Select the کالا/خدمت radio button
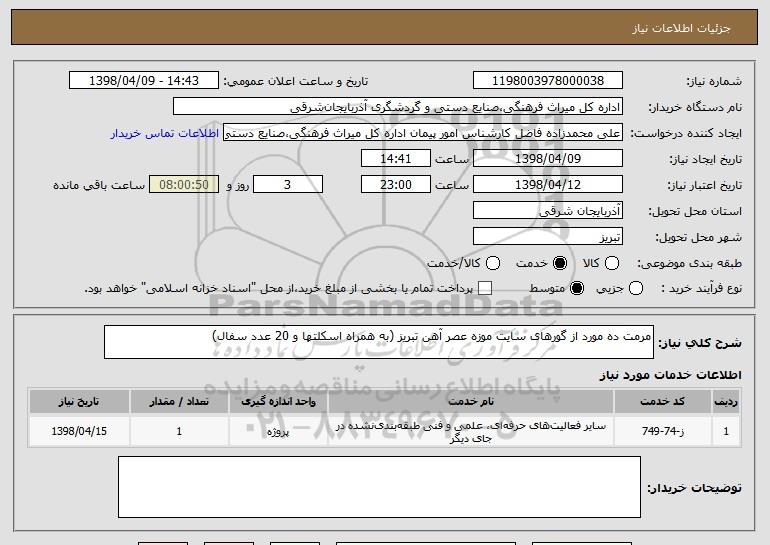Screen dimensions: 770x545 tap(493, 263)
